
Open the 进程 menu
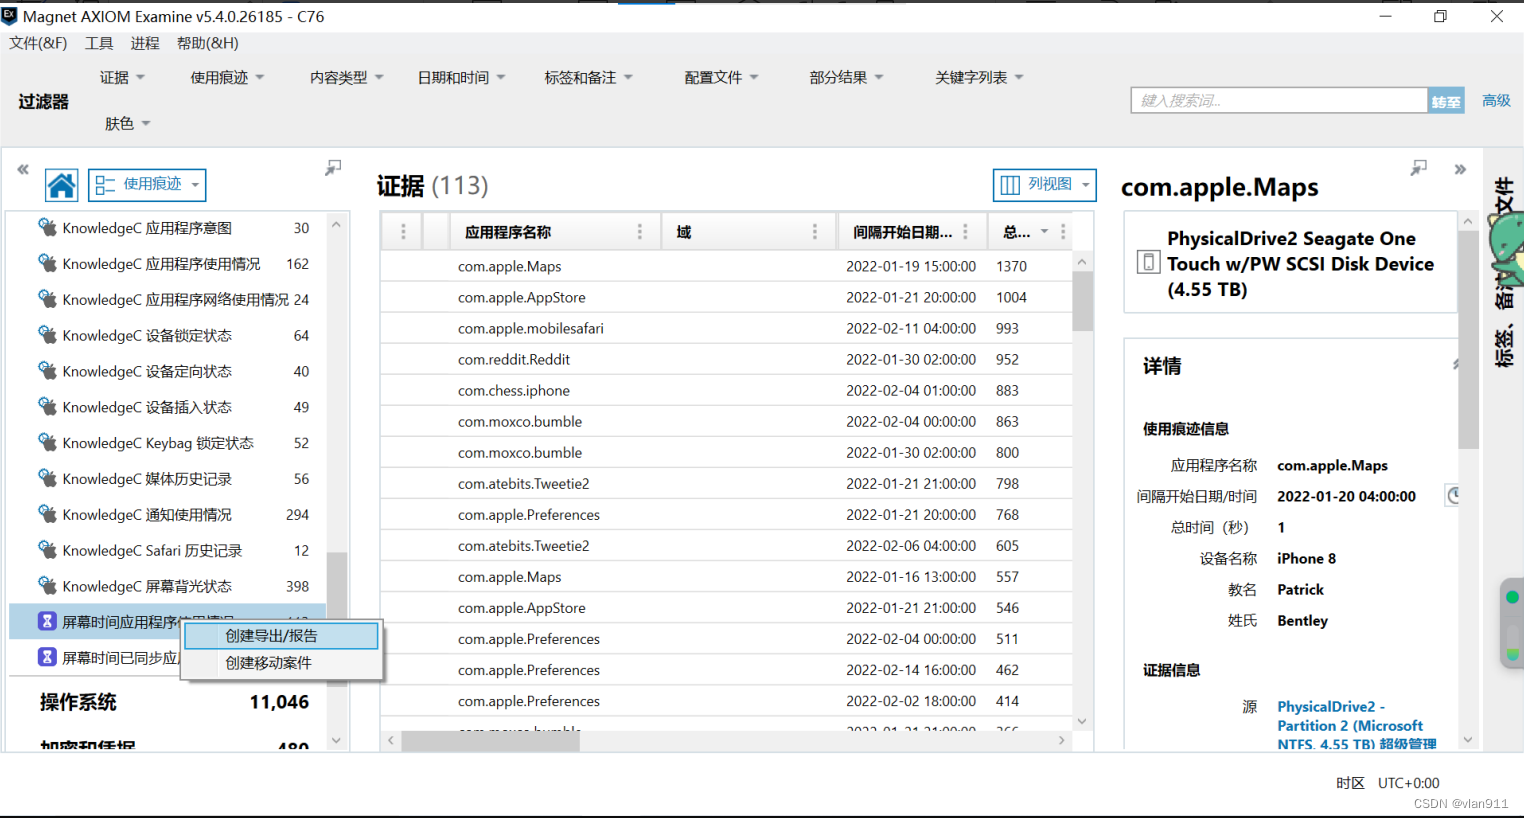pos(145,43)
